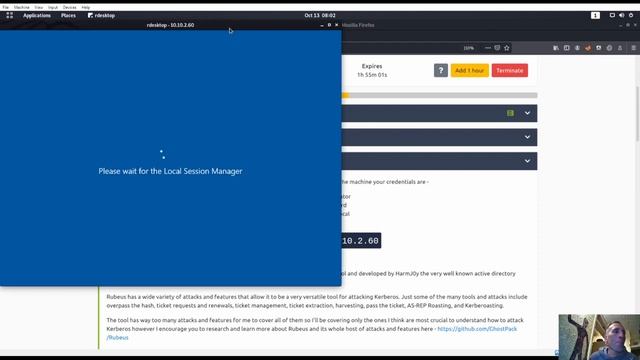This screenshot has height=360, width=640.
Task: Open the Firefox library icon
Action: pyautogui.click(x=556, y=48)
